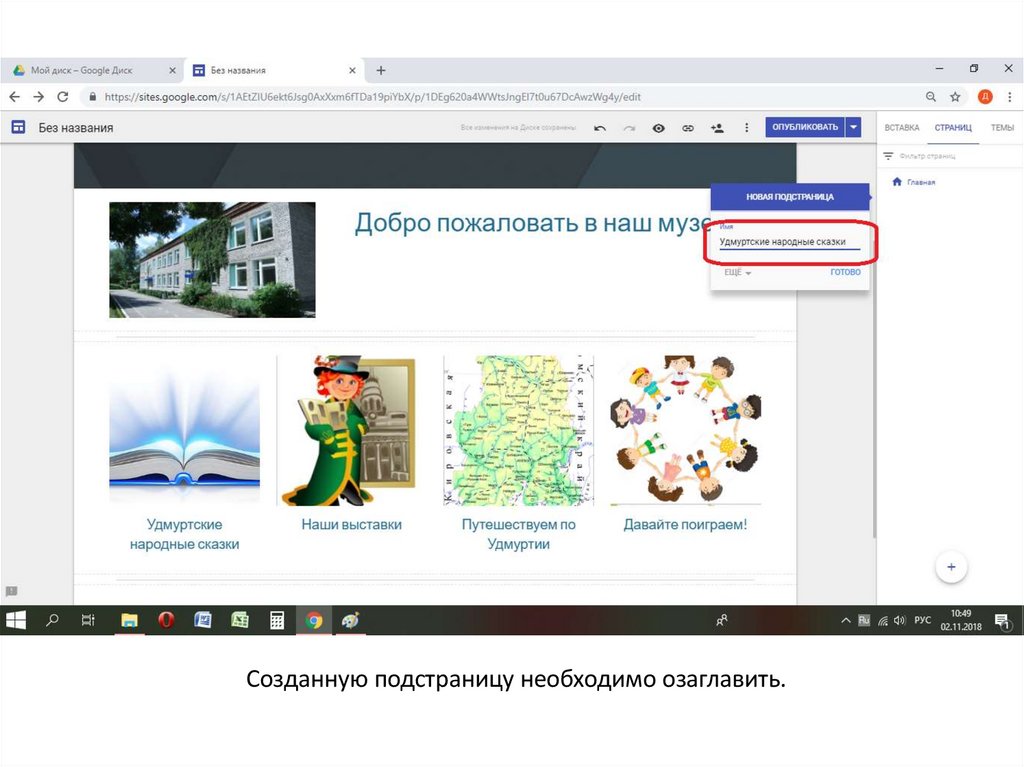This screenshot has height=767, width=1024.
Task: Open Opera from the Windows taskbar
Action: 166,620
